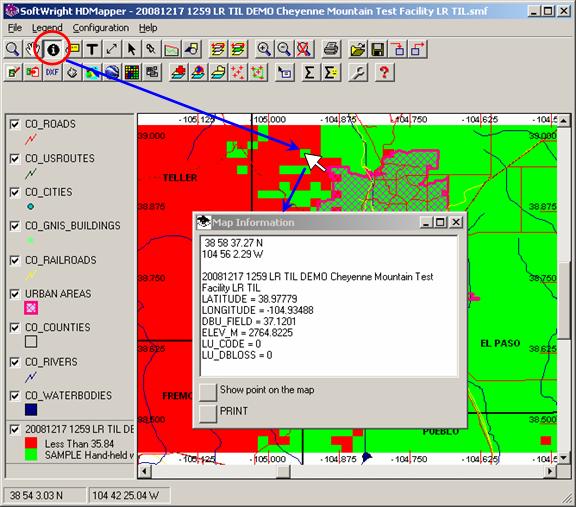Screen dimensions: 576x507
Task: Click the navy CO_WATERBODIES legend swatch
Action: point(31,409)
